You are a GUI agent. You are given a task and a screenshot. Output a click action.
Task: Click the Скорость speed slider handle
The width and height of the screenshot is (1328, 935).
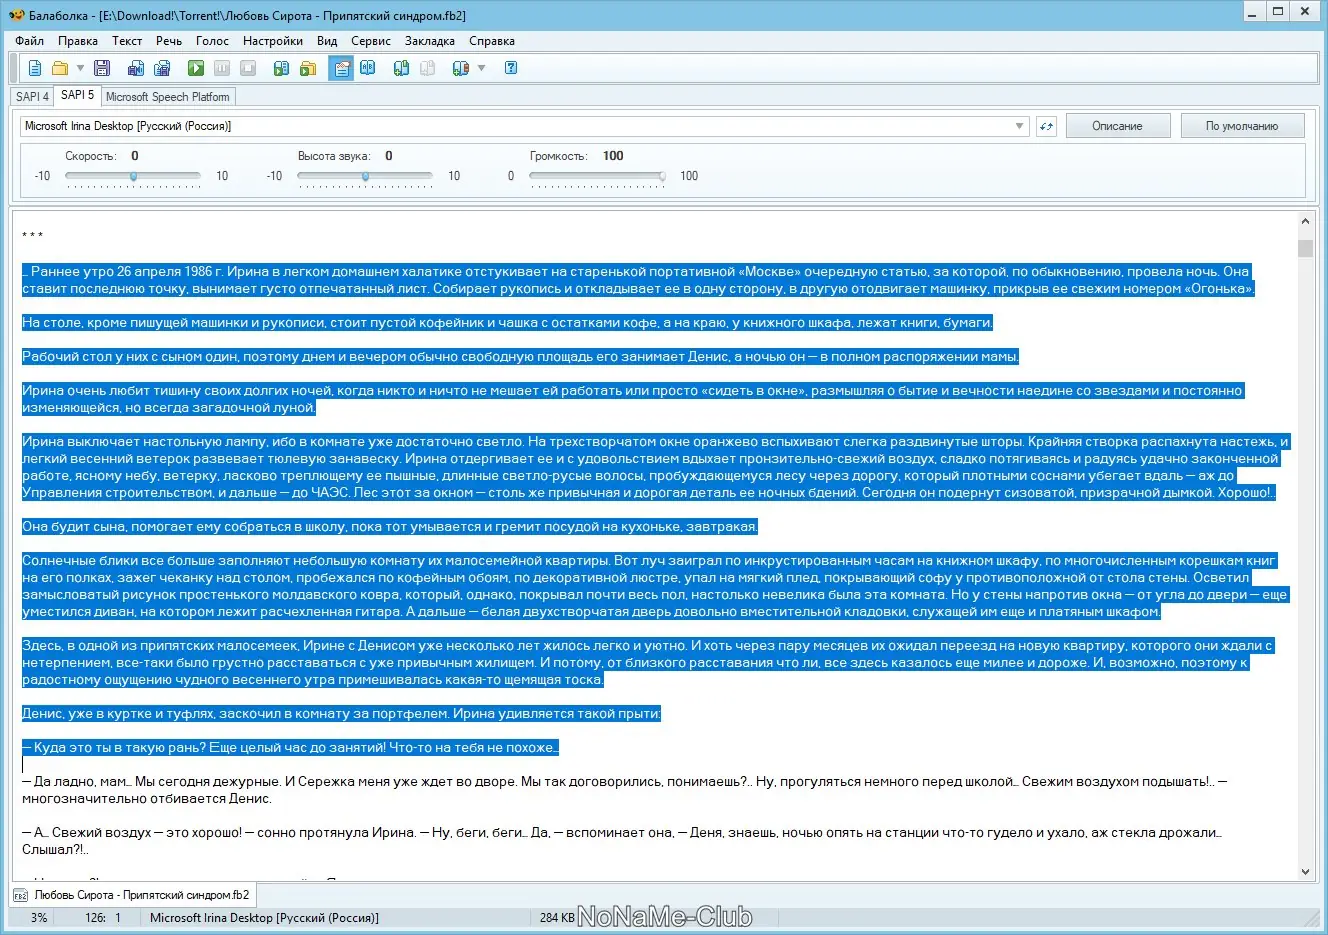[x=133, y=176]
